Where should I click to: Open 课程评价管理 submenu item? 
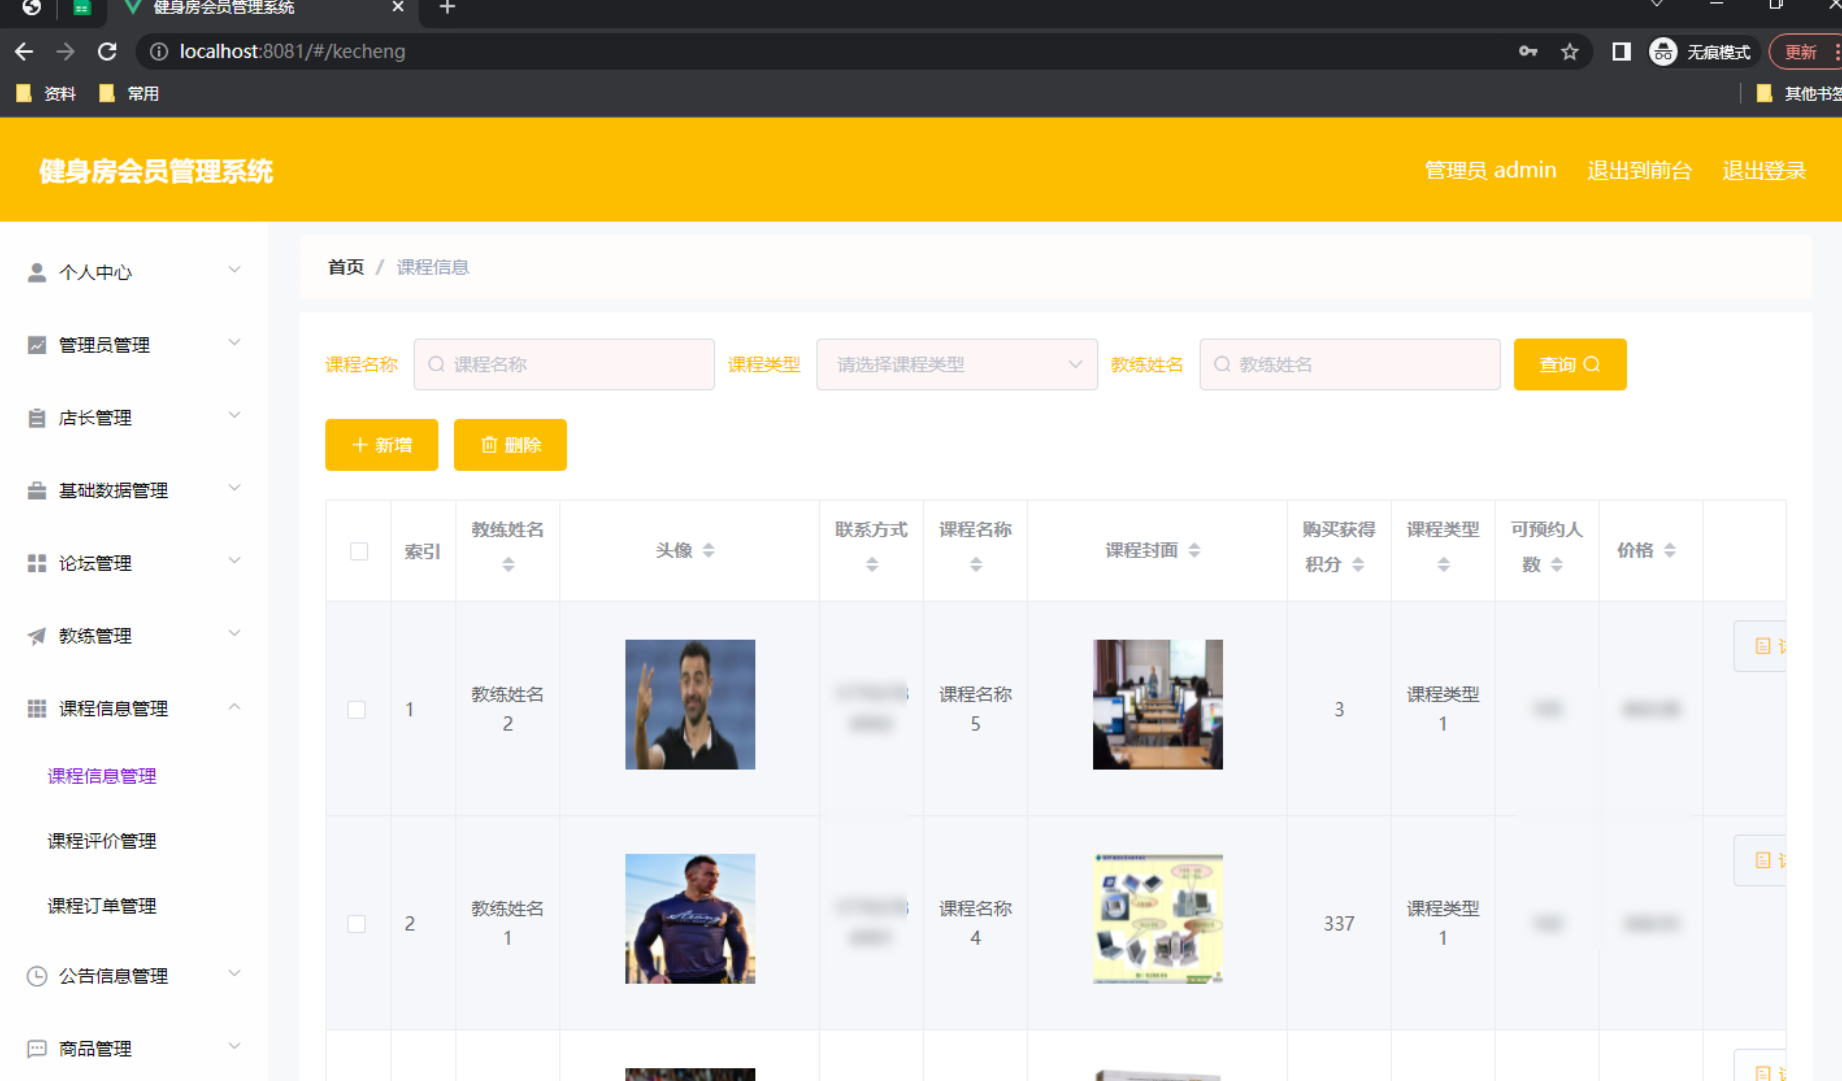pos(102,841)
